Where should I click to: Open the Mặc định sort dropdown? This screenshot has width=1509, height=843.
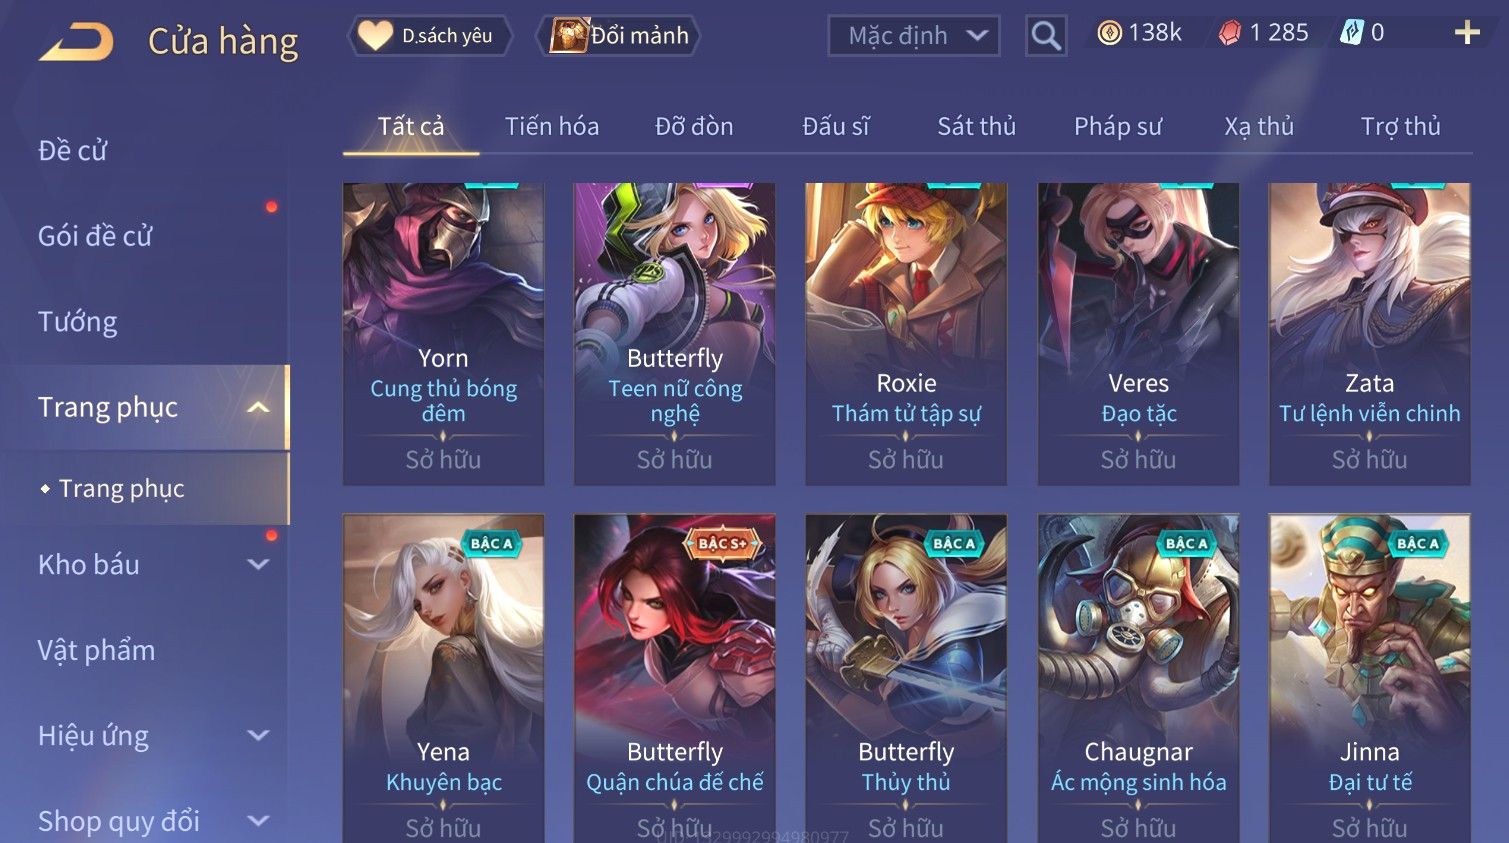914,36
